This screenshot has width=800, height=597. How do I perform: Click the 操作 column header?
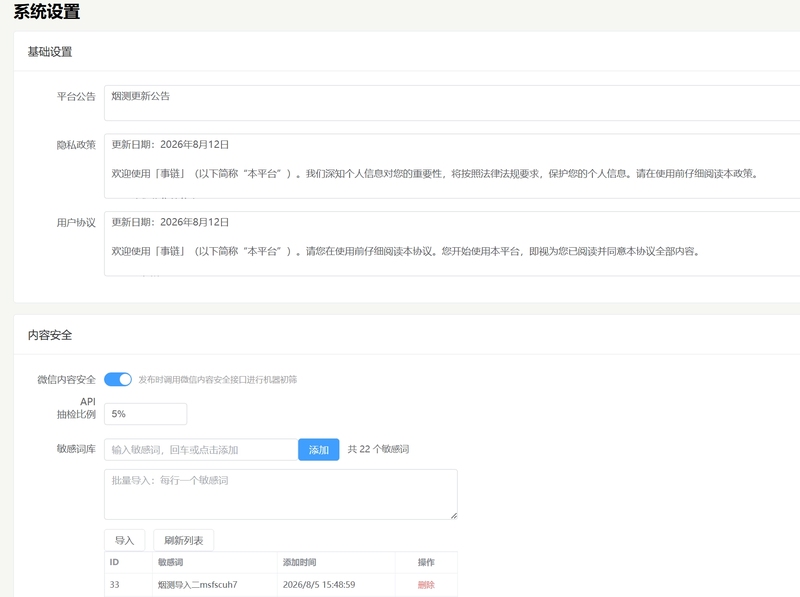426,562
